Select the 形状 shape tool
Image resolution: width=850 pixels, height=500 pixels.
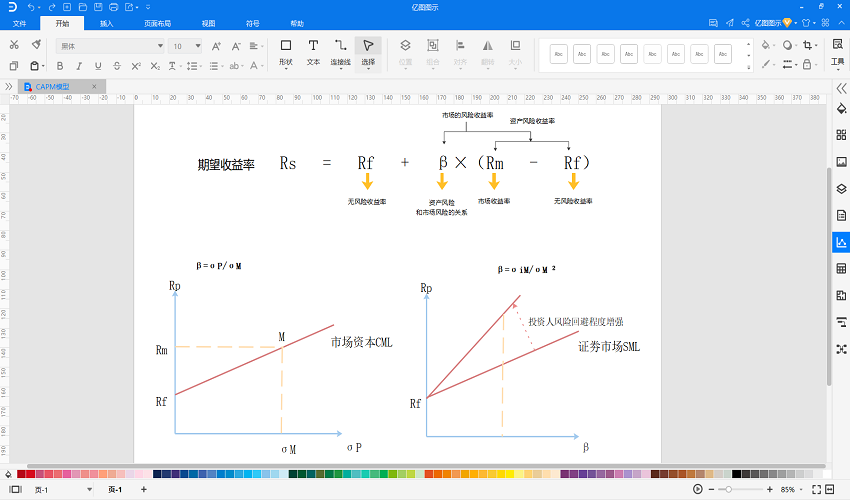tap(285, 52)
